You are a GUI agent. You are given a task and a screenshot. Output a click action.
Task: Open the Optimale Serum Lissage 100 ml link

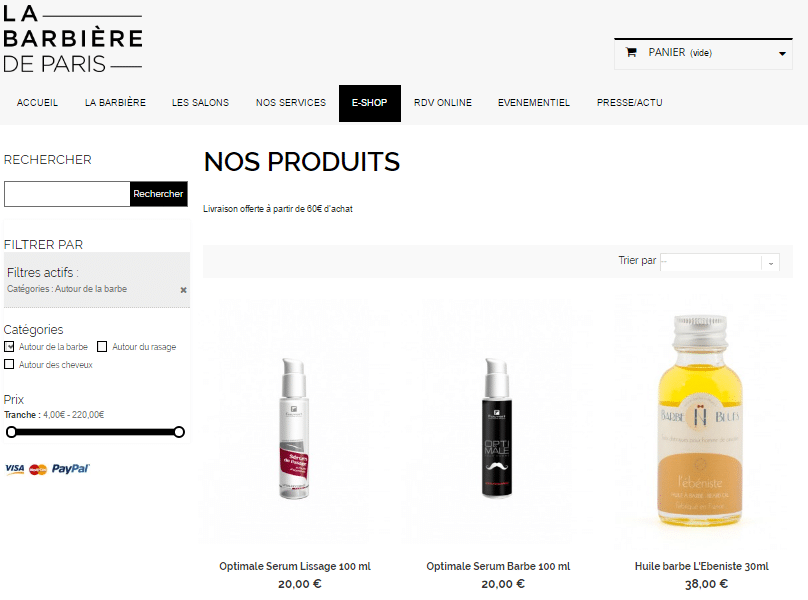[x=295, y=566]
